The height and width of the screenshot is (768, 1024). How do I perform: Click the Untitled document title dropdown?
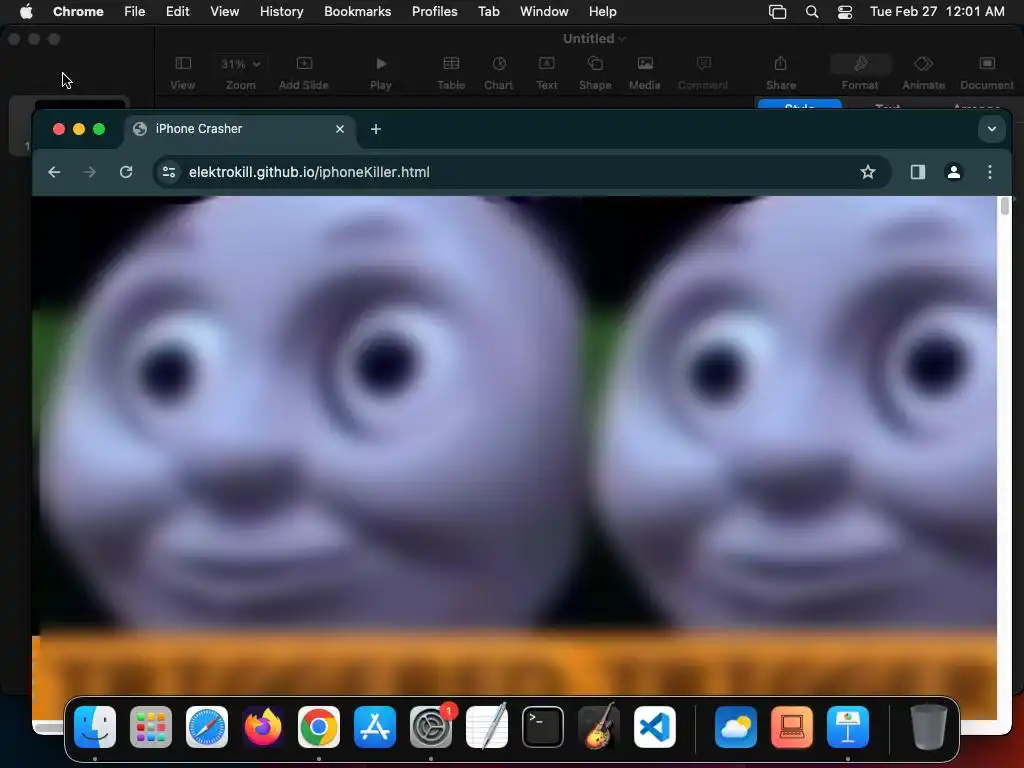click(x=594, y=39)
